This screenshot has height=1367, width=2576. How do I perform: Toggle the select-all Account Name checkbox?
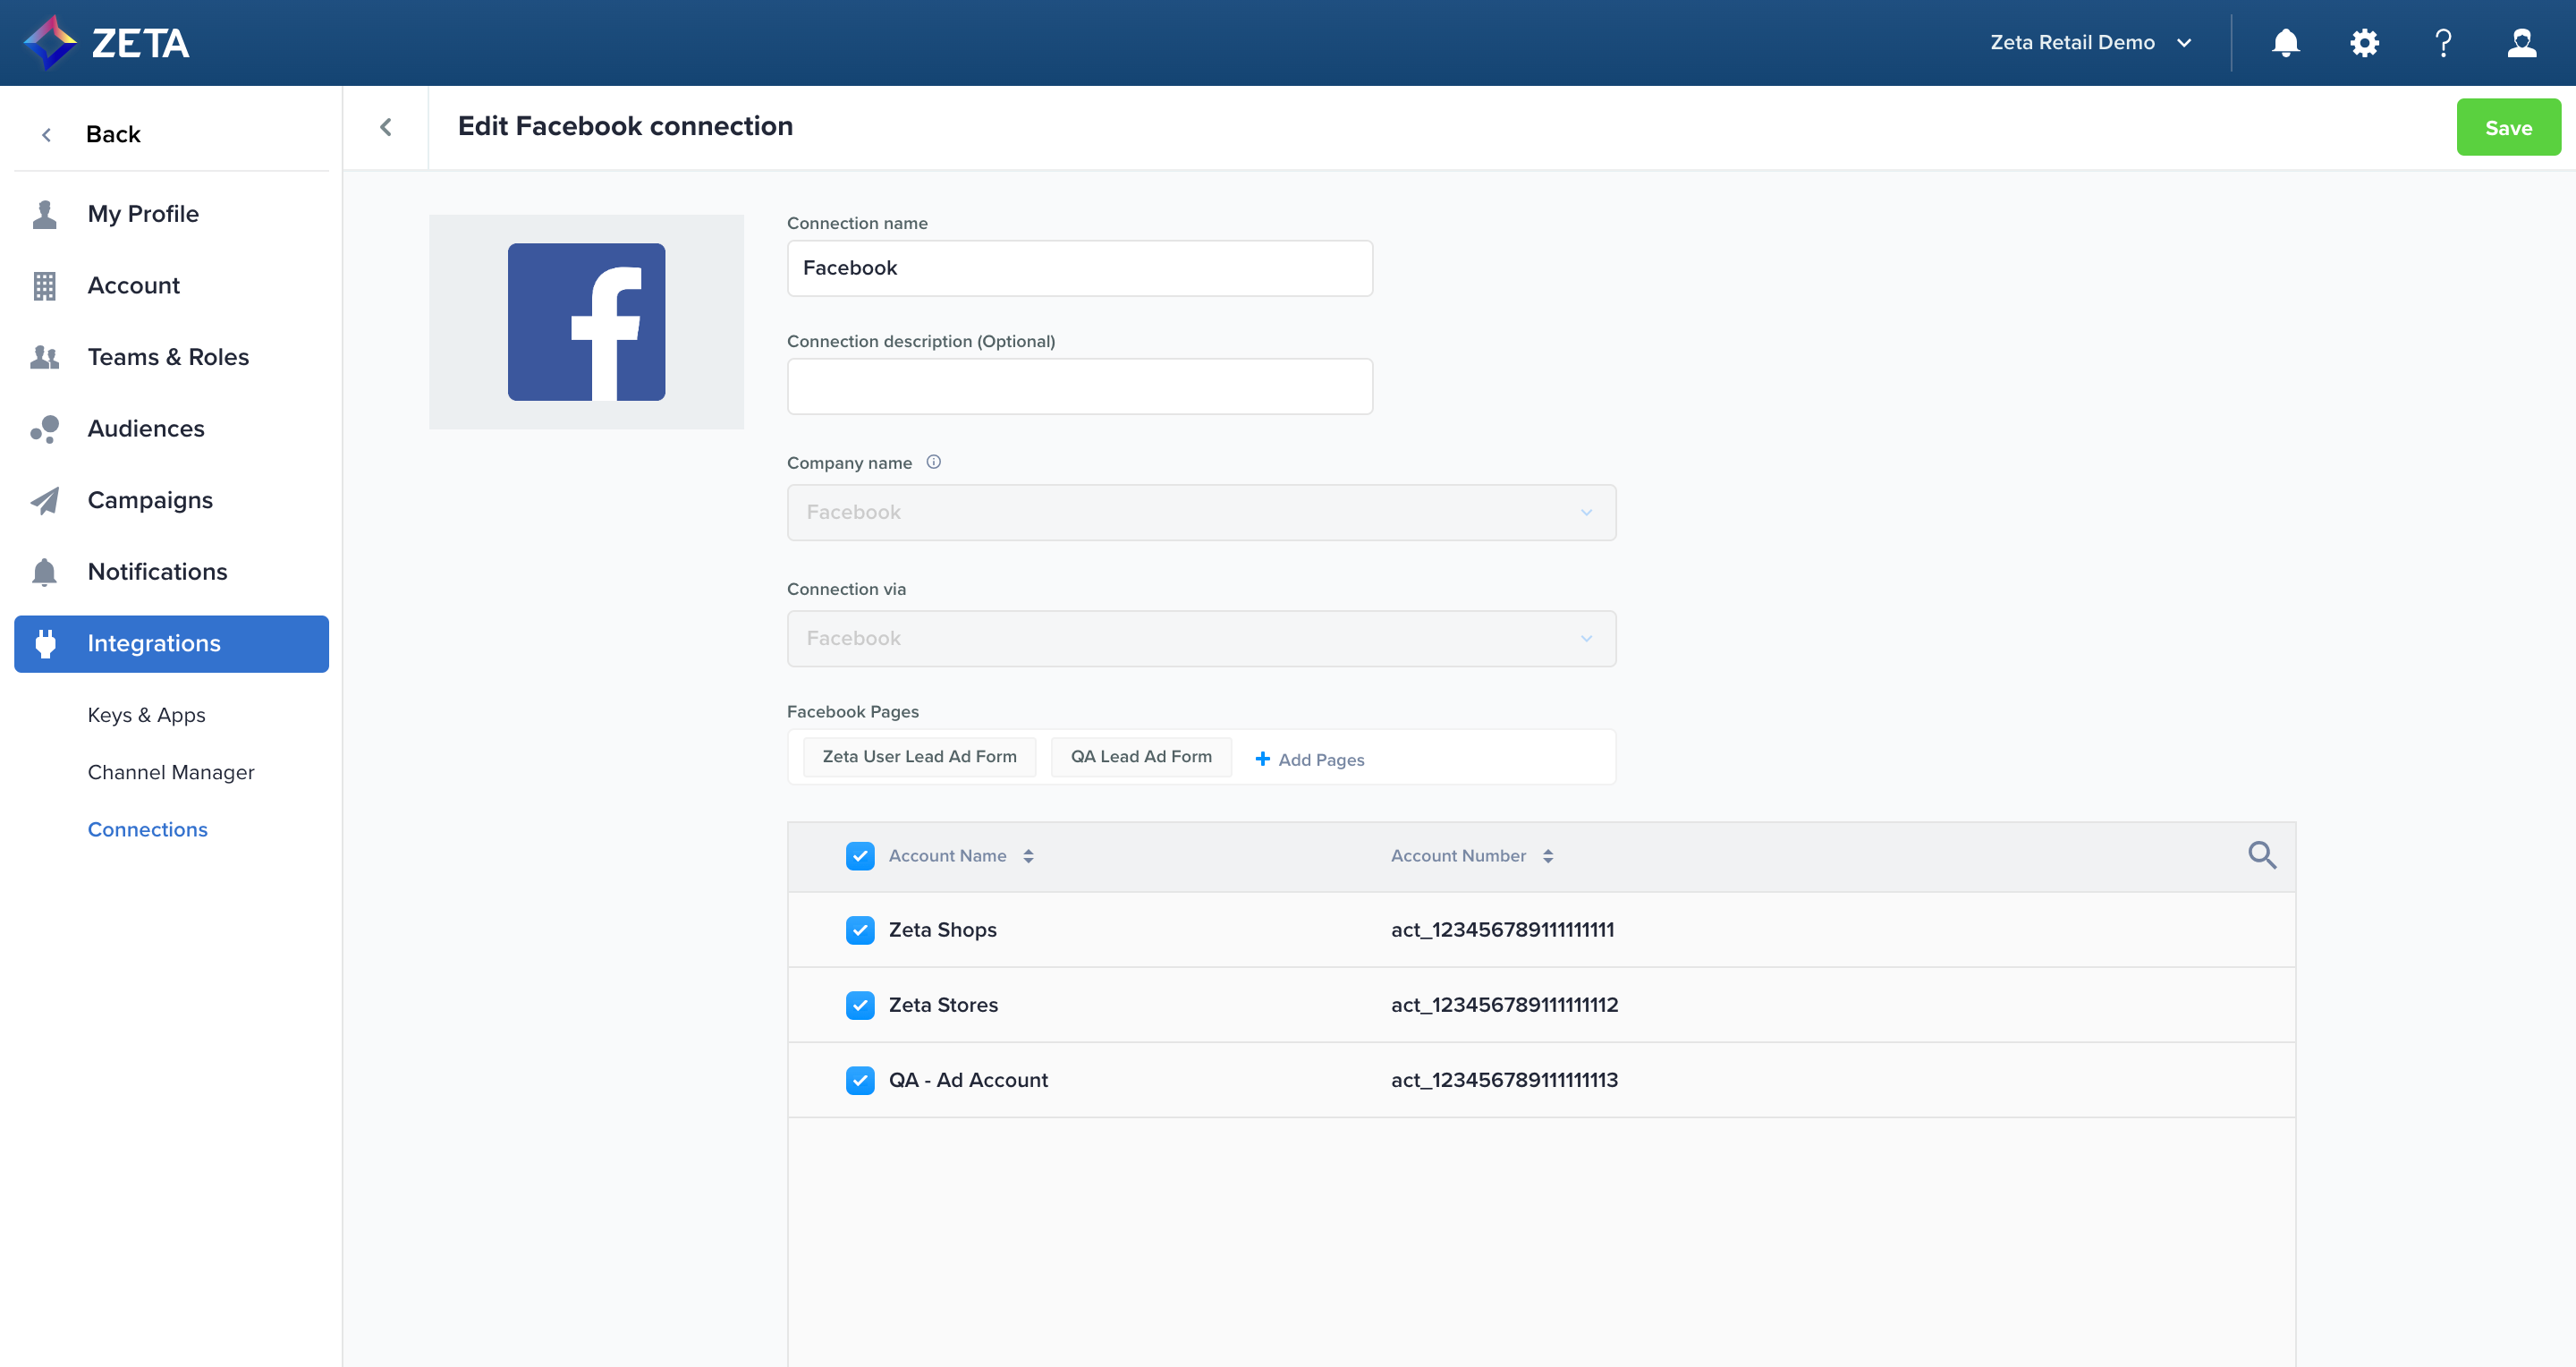coord(860,856)
